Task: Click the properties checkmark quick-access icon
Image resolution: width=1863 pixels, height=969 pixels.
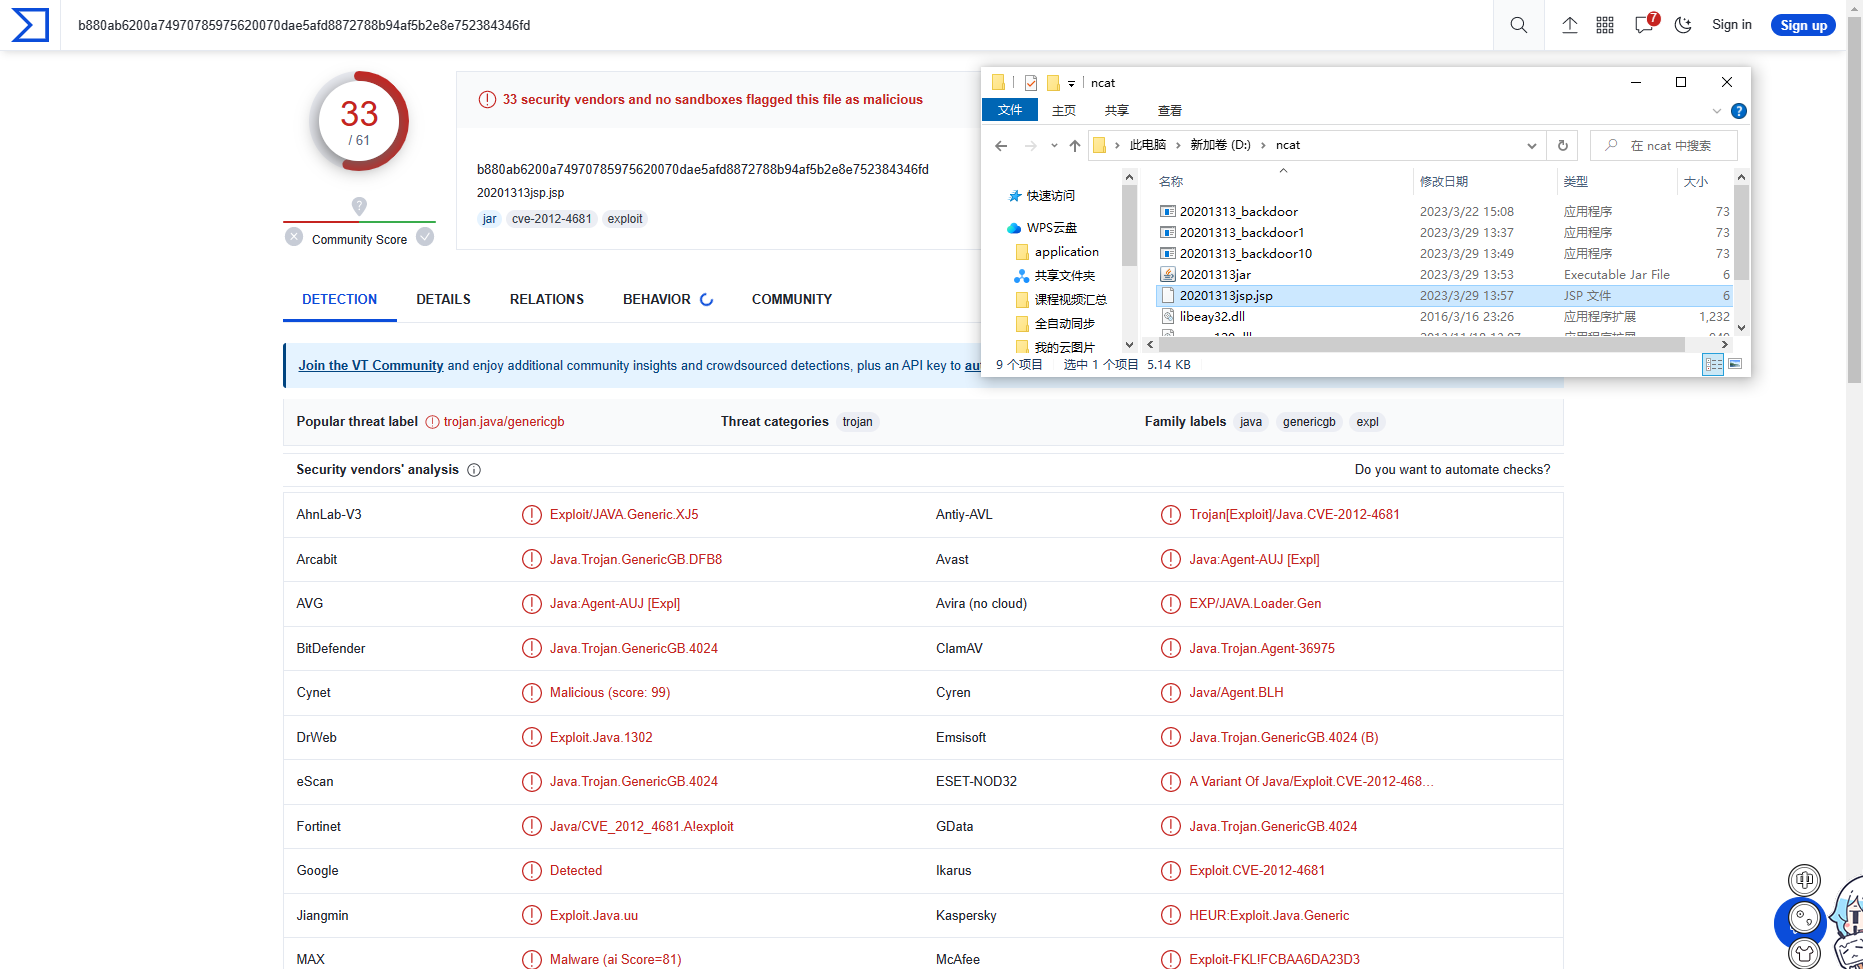Action: (x=1031, y=83)
